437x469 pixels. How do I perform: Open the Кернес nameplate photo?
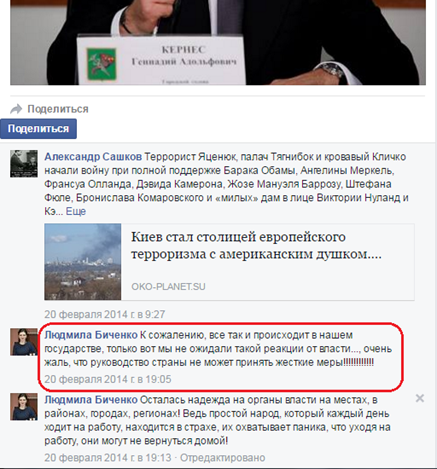click(x=218, y=42)
